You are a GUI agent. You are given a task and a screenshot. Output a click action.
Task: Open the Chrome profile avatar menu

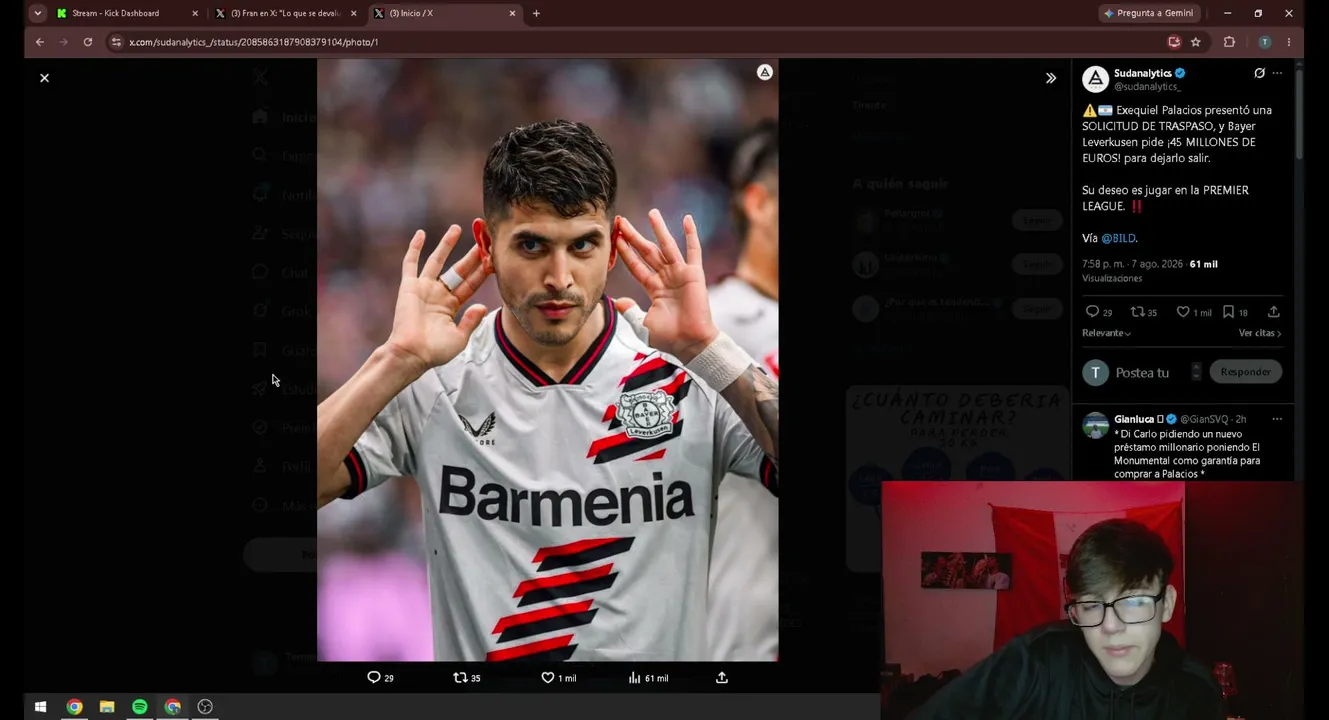1264,42
